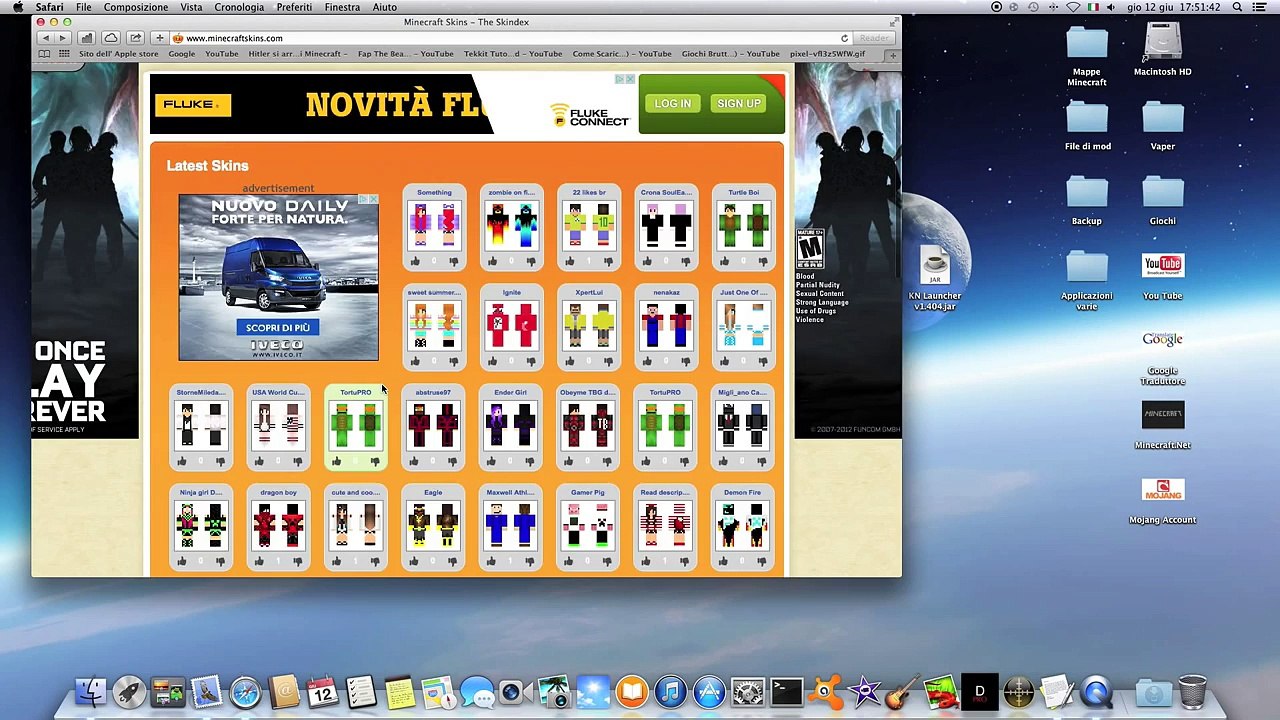Open the "nenakaz" skin thumbnail
The image size is (1280, 720).
click(666, 325)
